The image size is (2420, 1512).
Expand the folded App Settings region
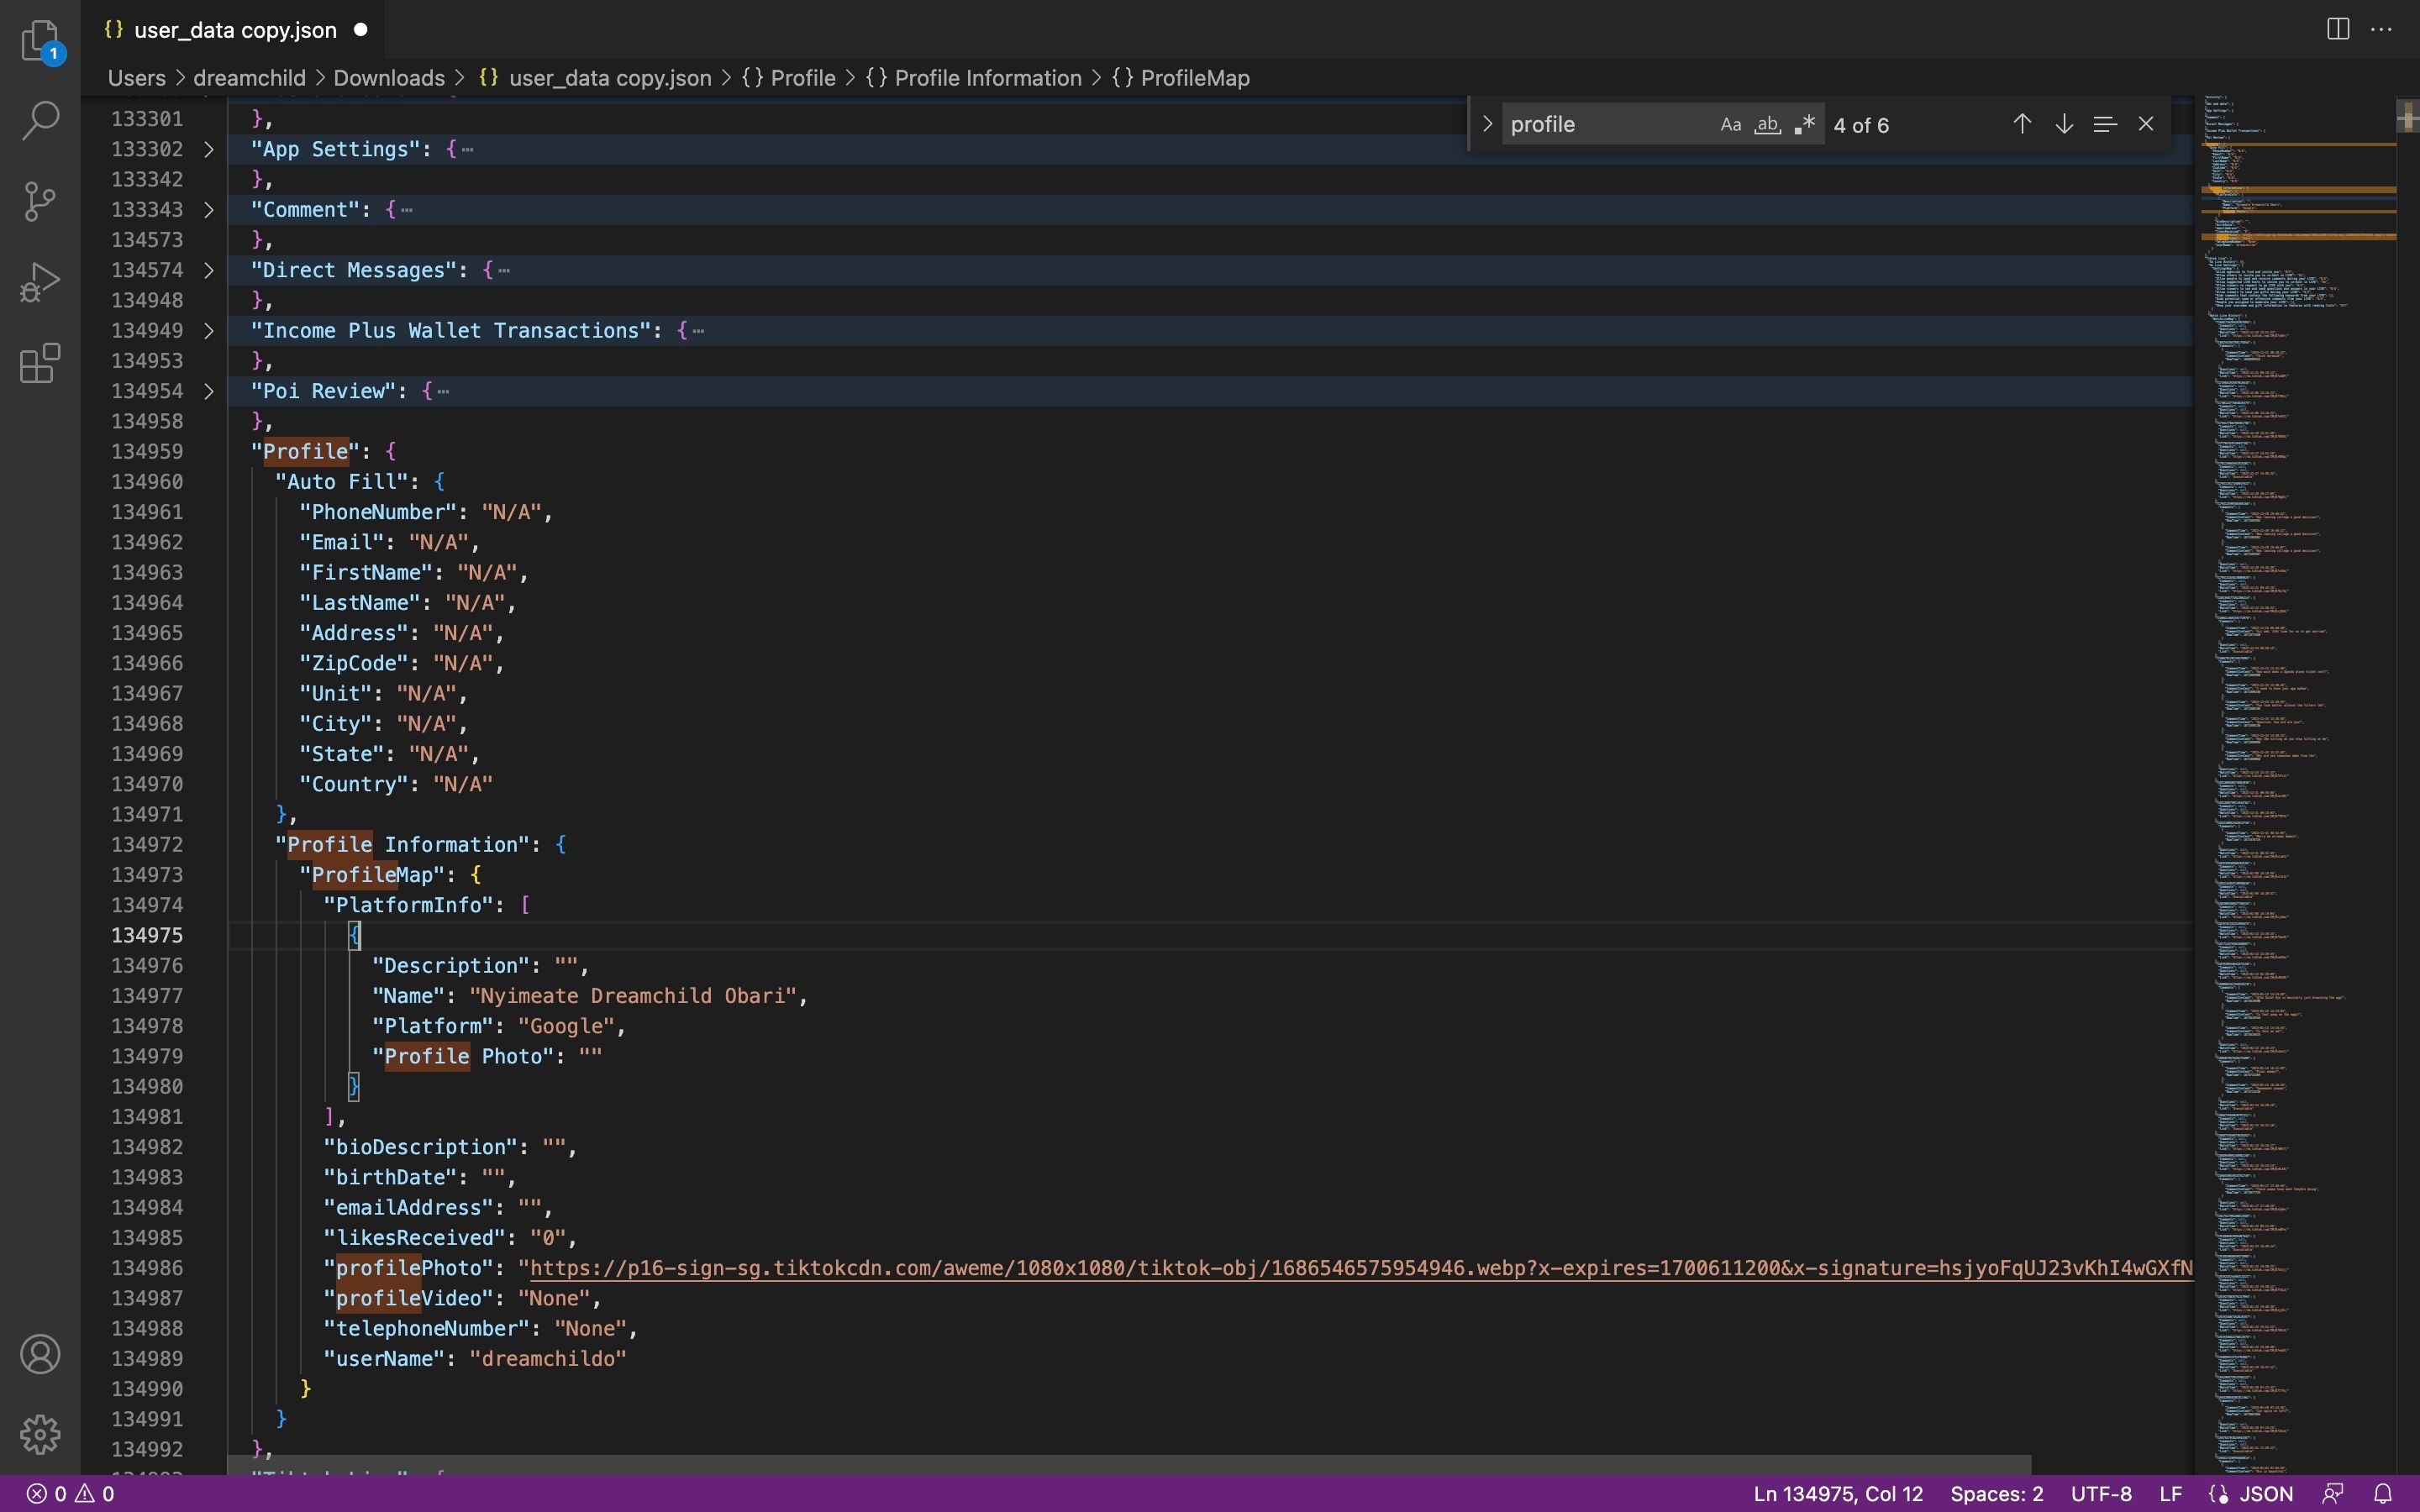208,149
